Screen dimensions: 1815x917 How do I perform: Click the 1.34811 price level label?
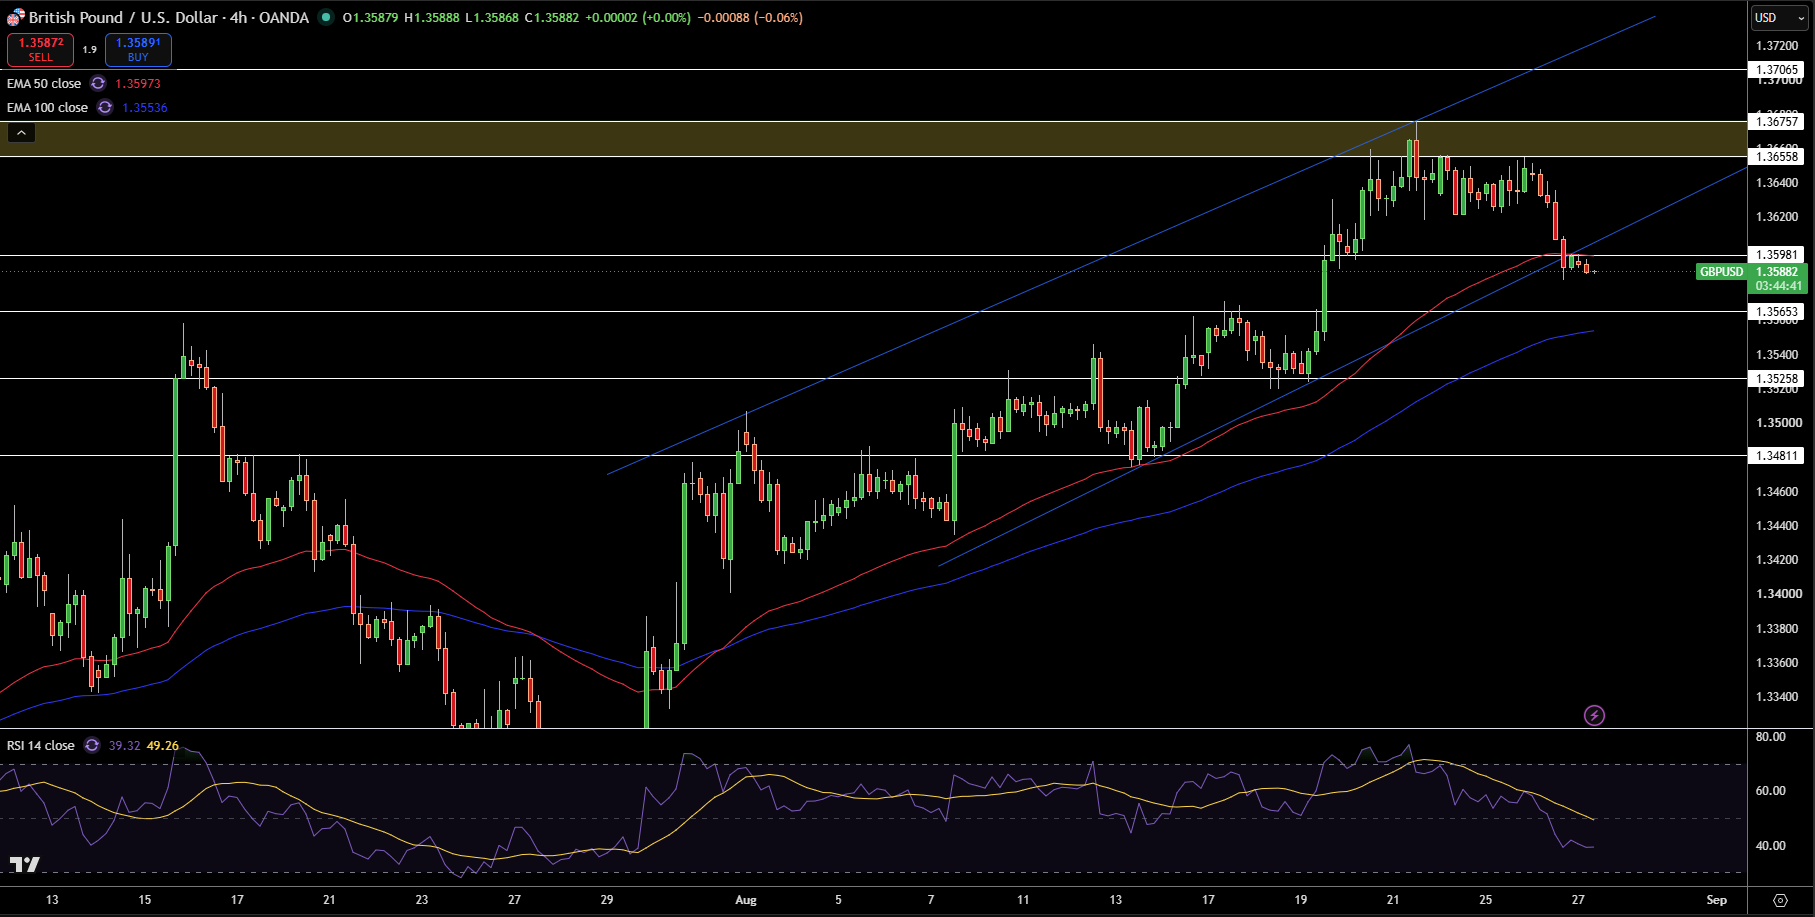(1778, 456)
